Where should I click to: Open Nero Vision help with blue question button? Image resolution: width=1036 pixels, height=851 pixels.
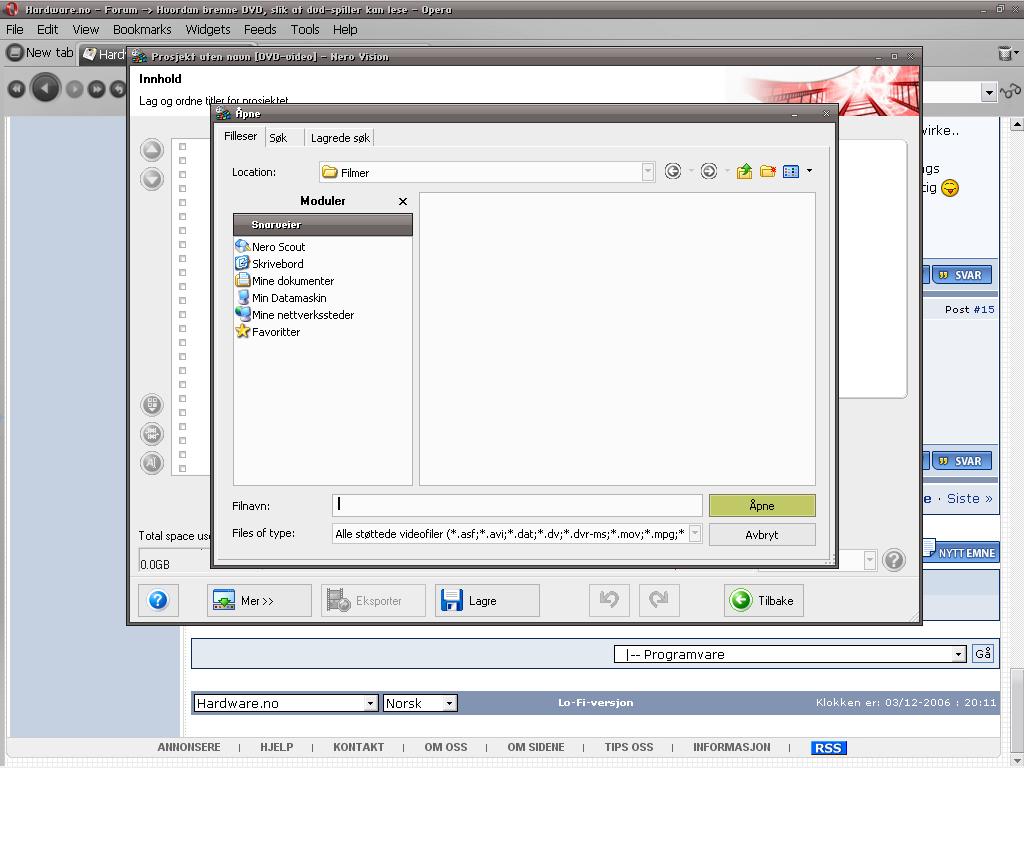pos(158,600)
